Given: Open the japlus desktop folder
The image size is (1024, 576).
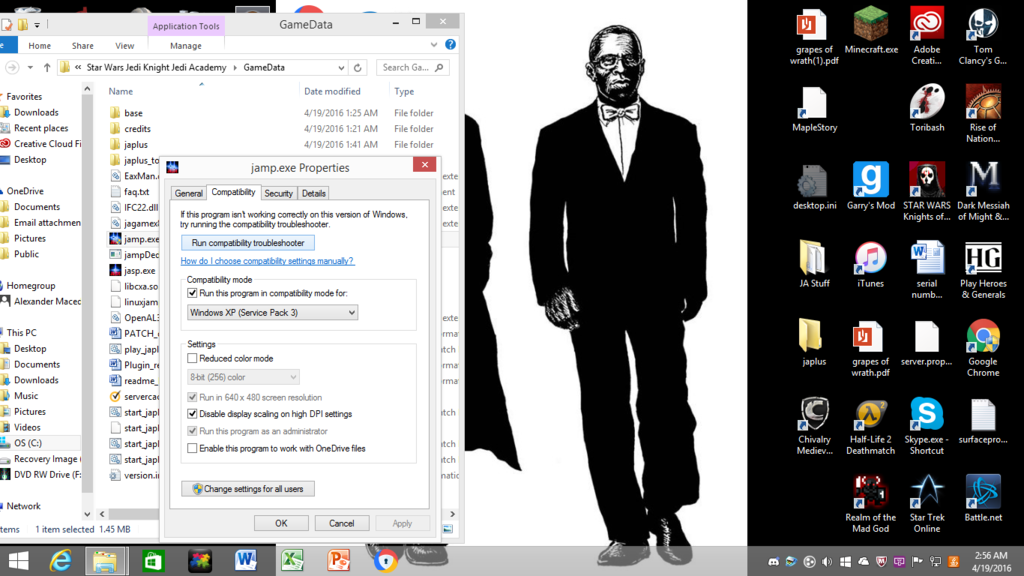Looking at the screenshot, I should 814,343.
